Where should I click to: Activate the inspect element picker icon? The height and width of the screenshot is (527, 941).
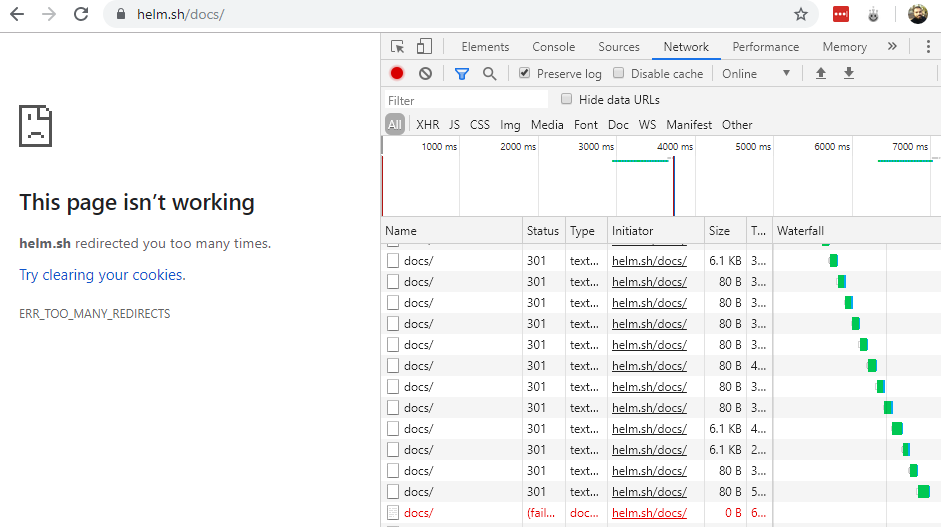tap(397, 47)
